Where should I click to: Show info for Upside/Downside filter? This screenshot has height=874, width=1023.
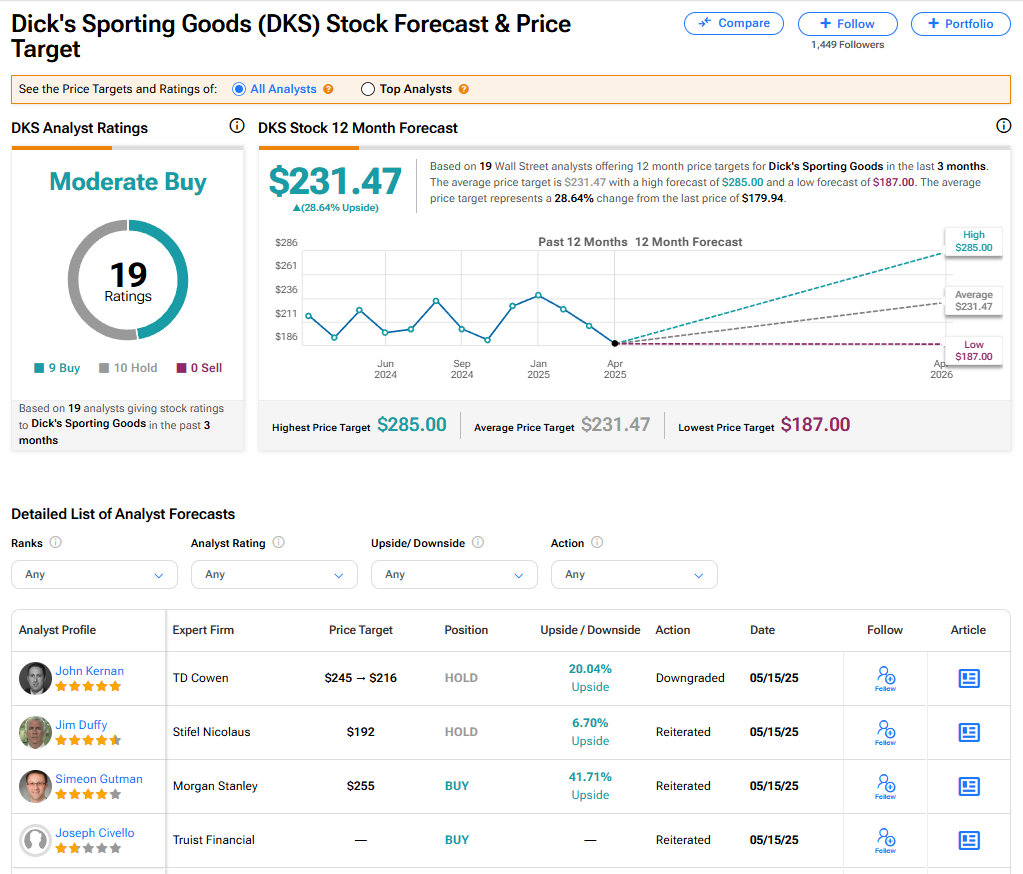(478, 542)
